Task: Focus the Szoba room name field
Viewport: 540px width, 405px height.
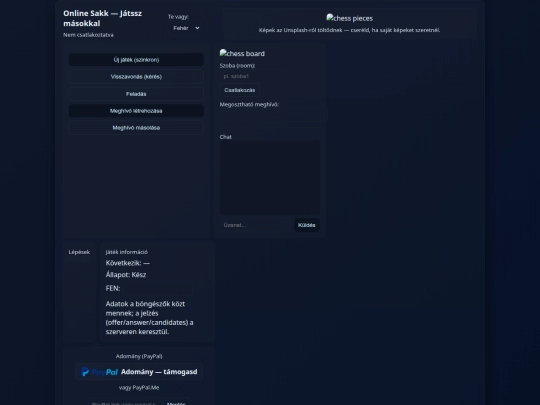Action: [253, 76]
